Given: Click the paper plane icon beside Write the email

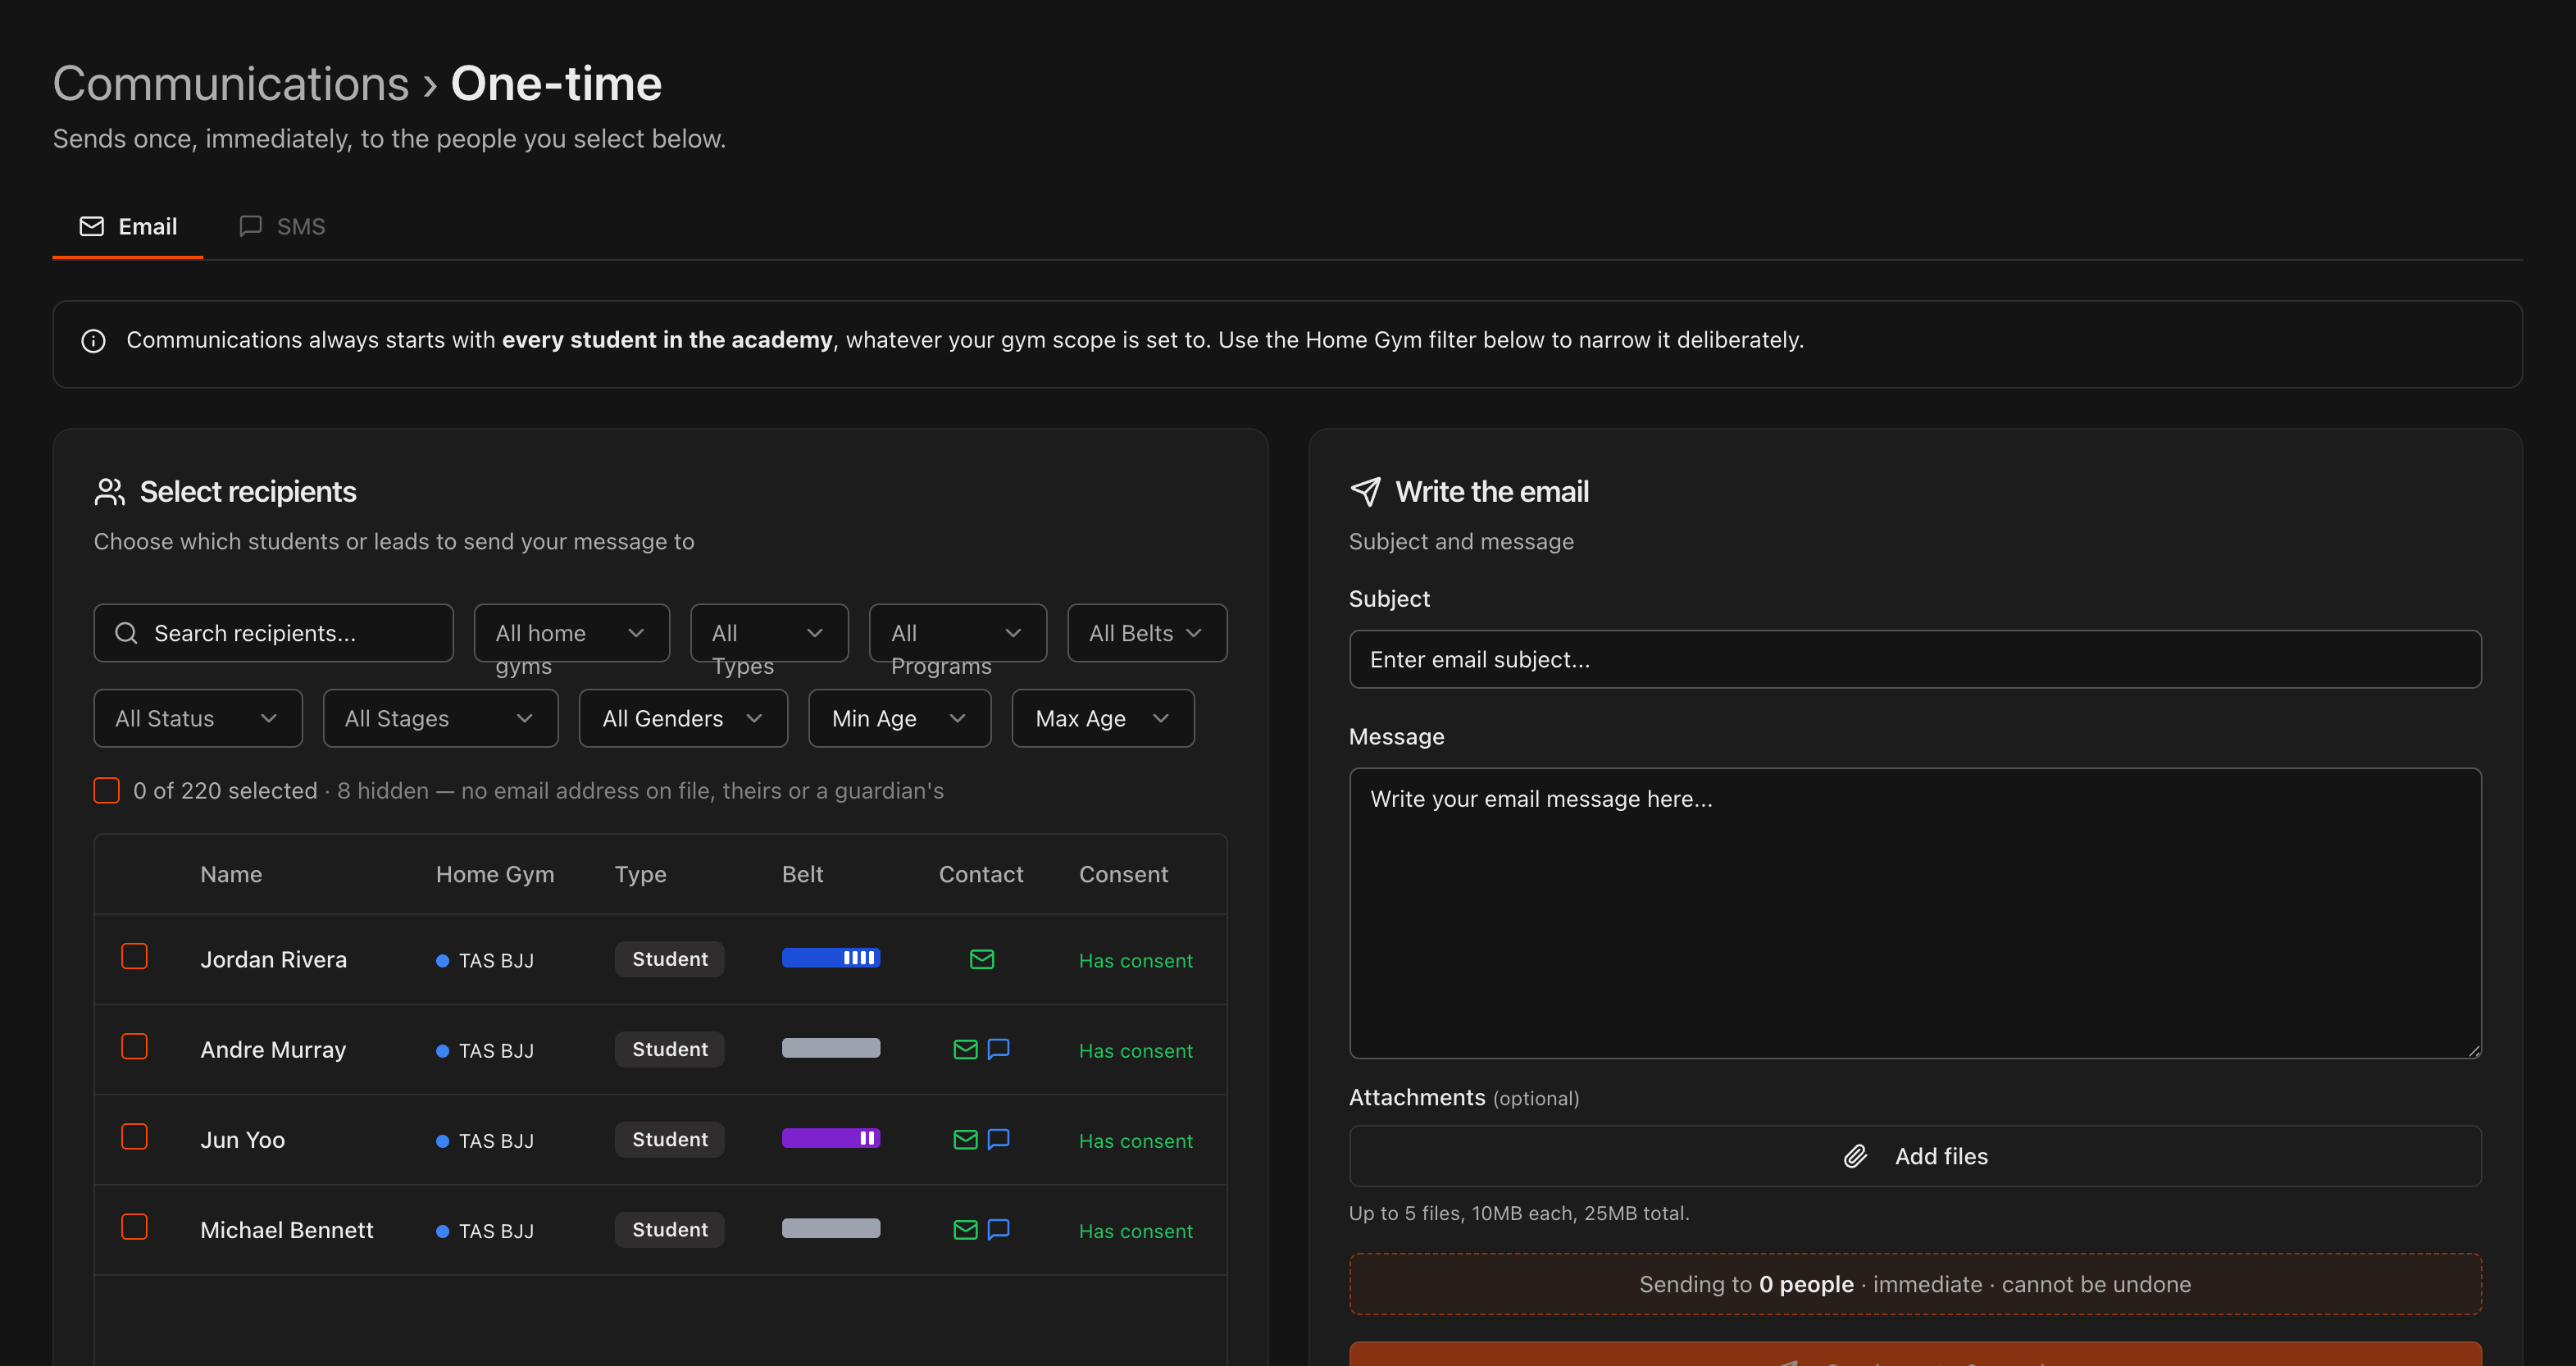Looking at the screenshot, I should [1365, 492].
